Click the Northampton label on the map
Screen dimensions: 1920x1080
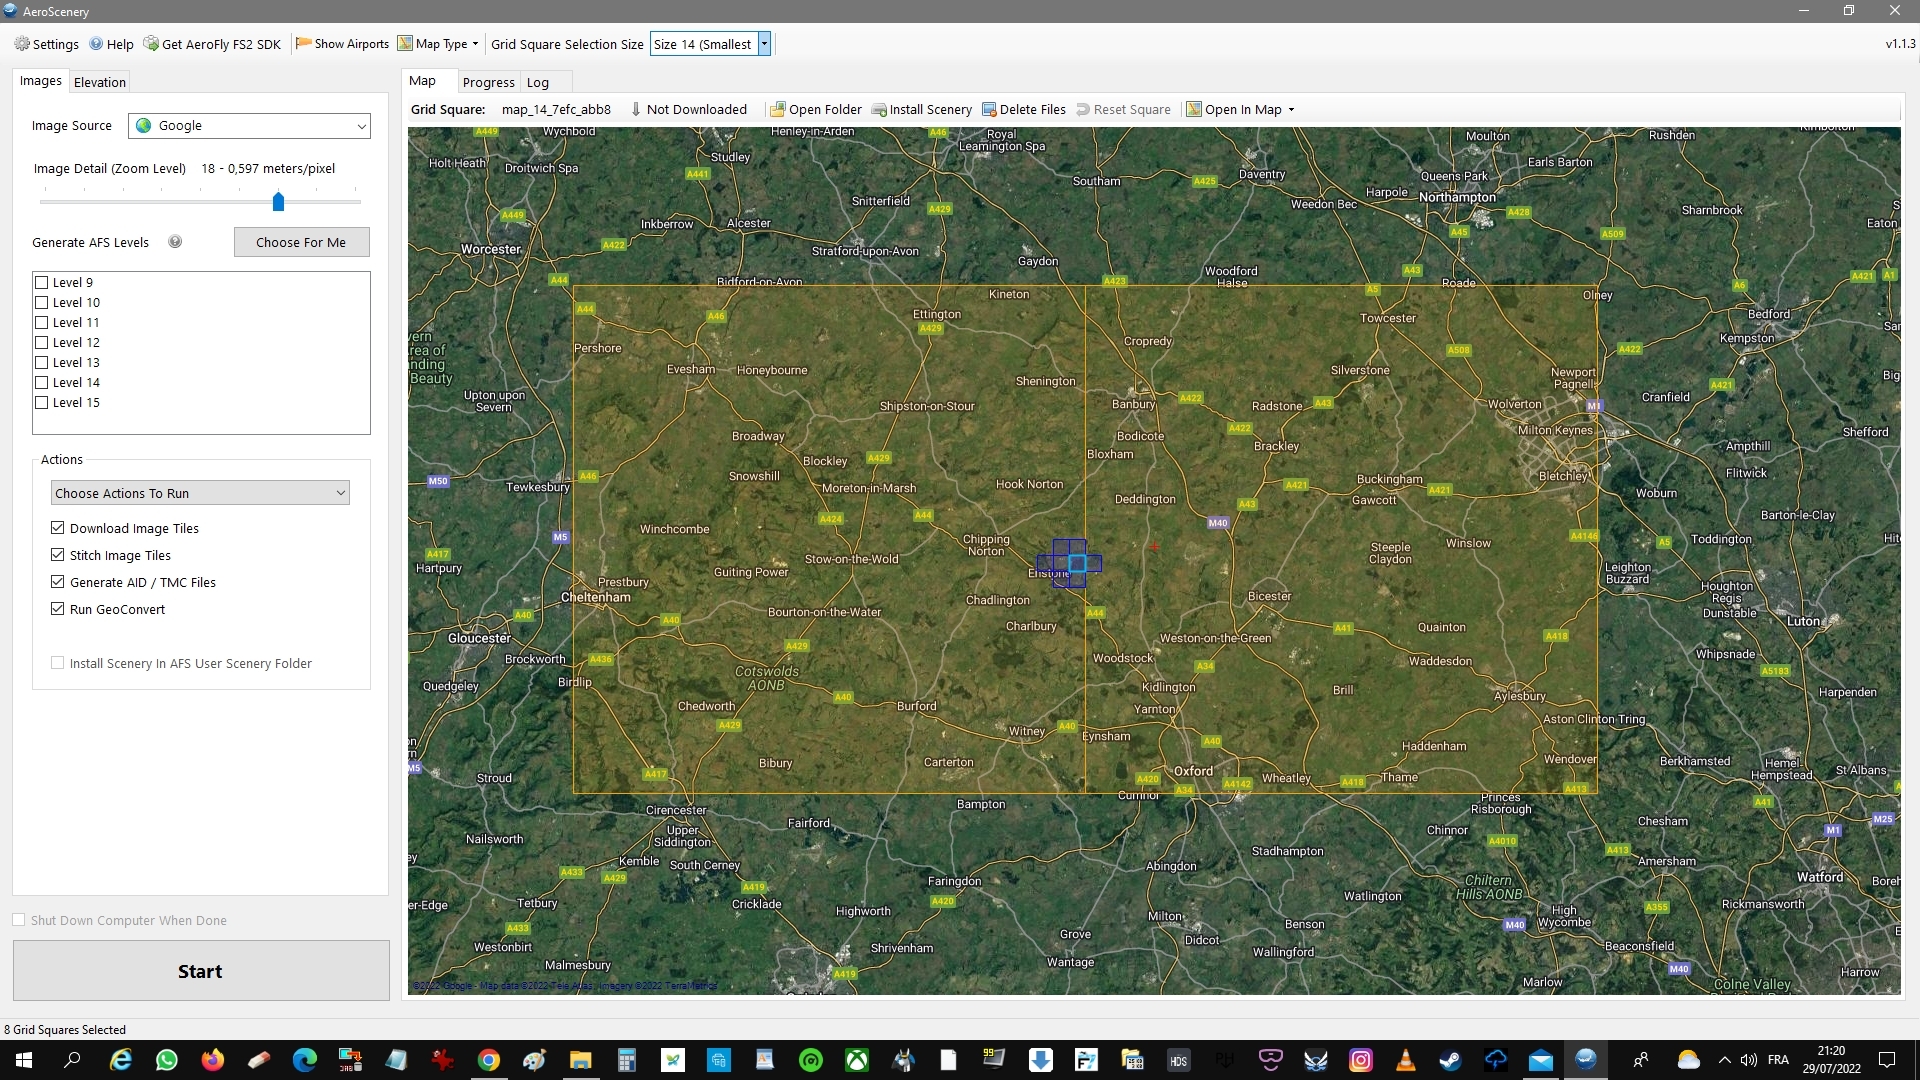coord(1457,197)
